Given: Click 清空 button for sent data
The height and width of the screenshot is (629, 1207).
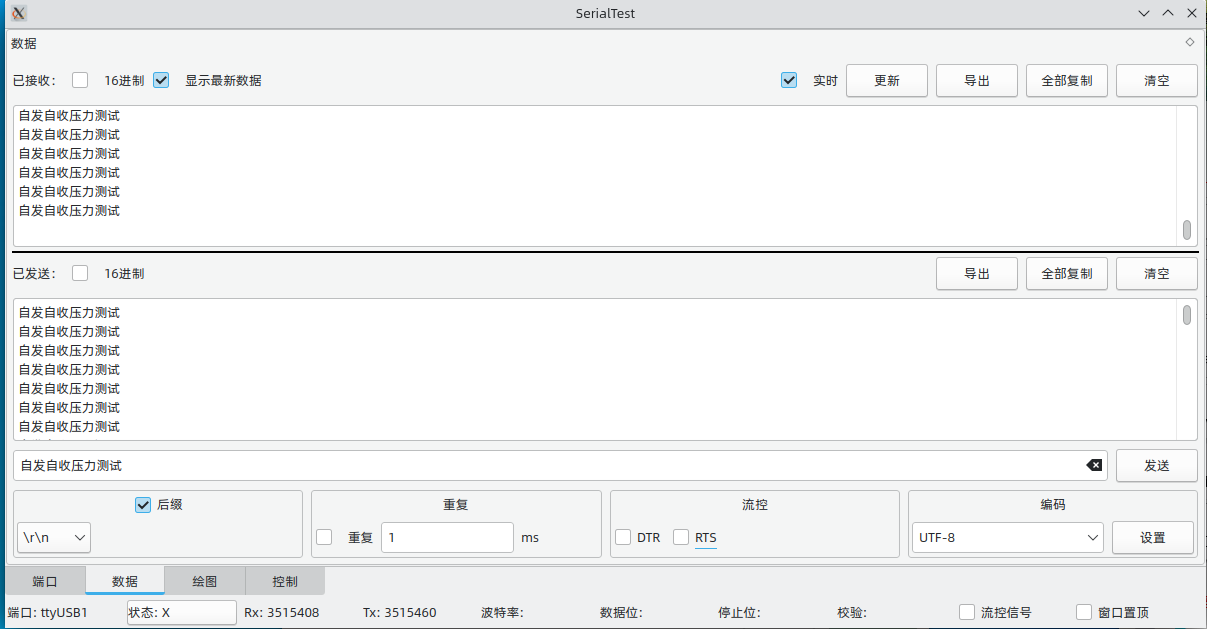Looking at the screenshot, I should (x=1157, y=274).
